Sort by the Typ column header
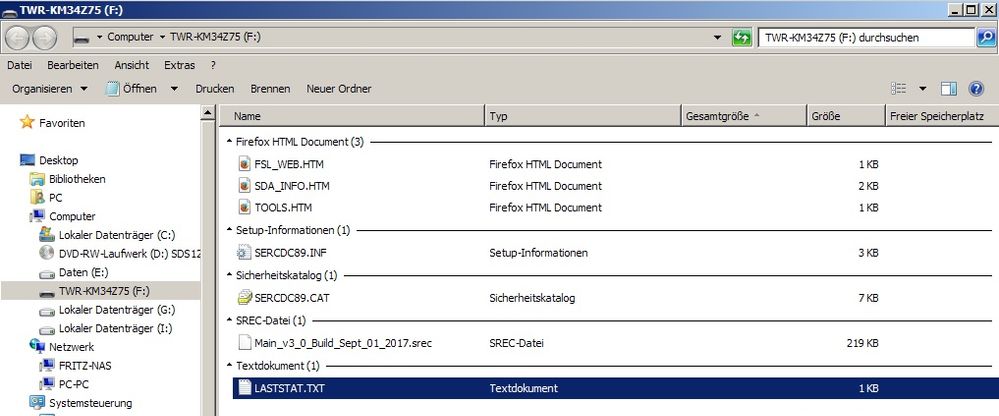 point(583,116)
